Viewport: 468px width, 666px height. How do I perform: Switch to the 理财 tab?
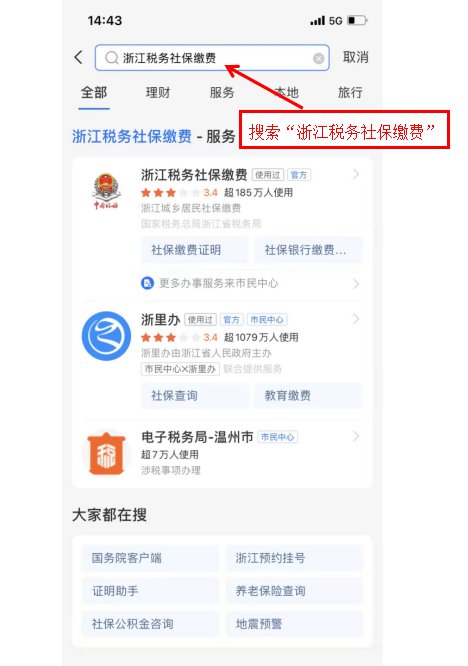click(x=158, y=92)
